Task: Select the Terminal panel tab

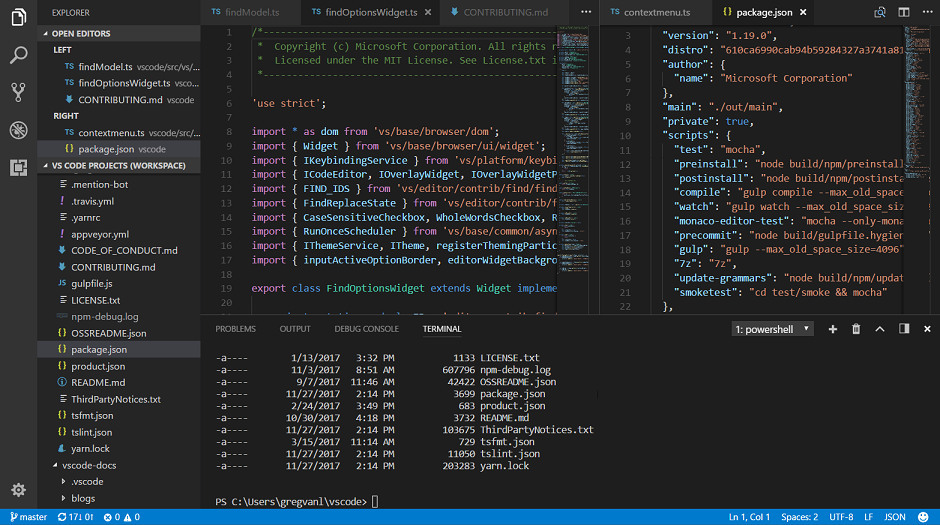Action: [442, 329]
